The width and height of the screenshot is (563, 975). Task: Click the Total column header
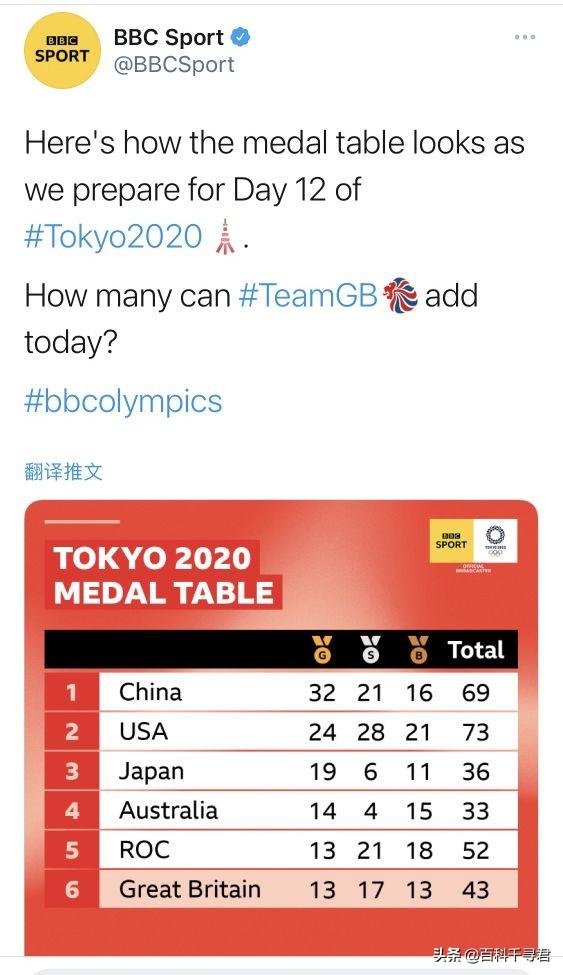tap(477, 650)
